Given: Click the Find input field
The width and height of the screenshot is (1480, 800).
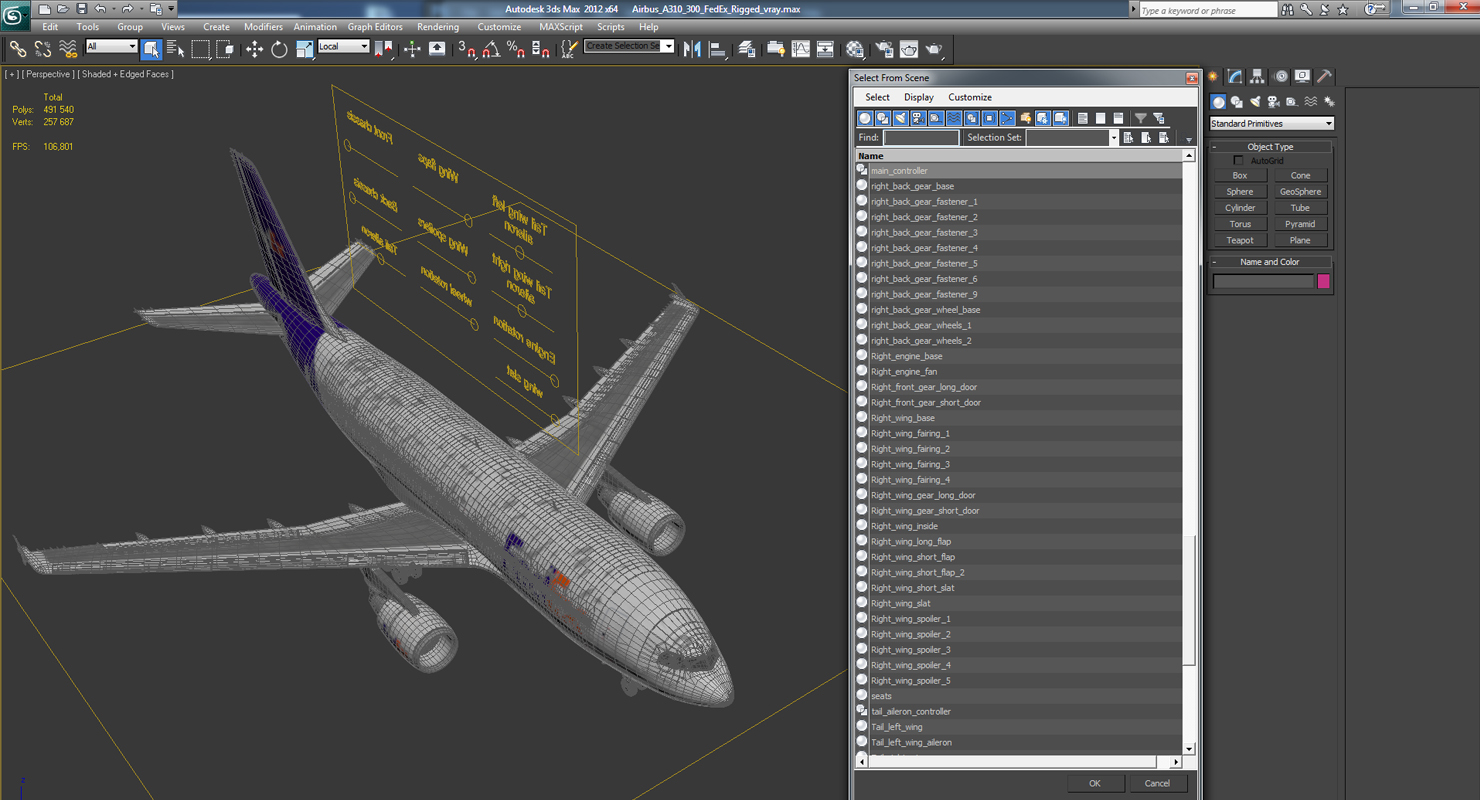Looking at the screenshot, I should tap(921, 137).
